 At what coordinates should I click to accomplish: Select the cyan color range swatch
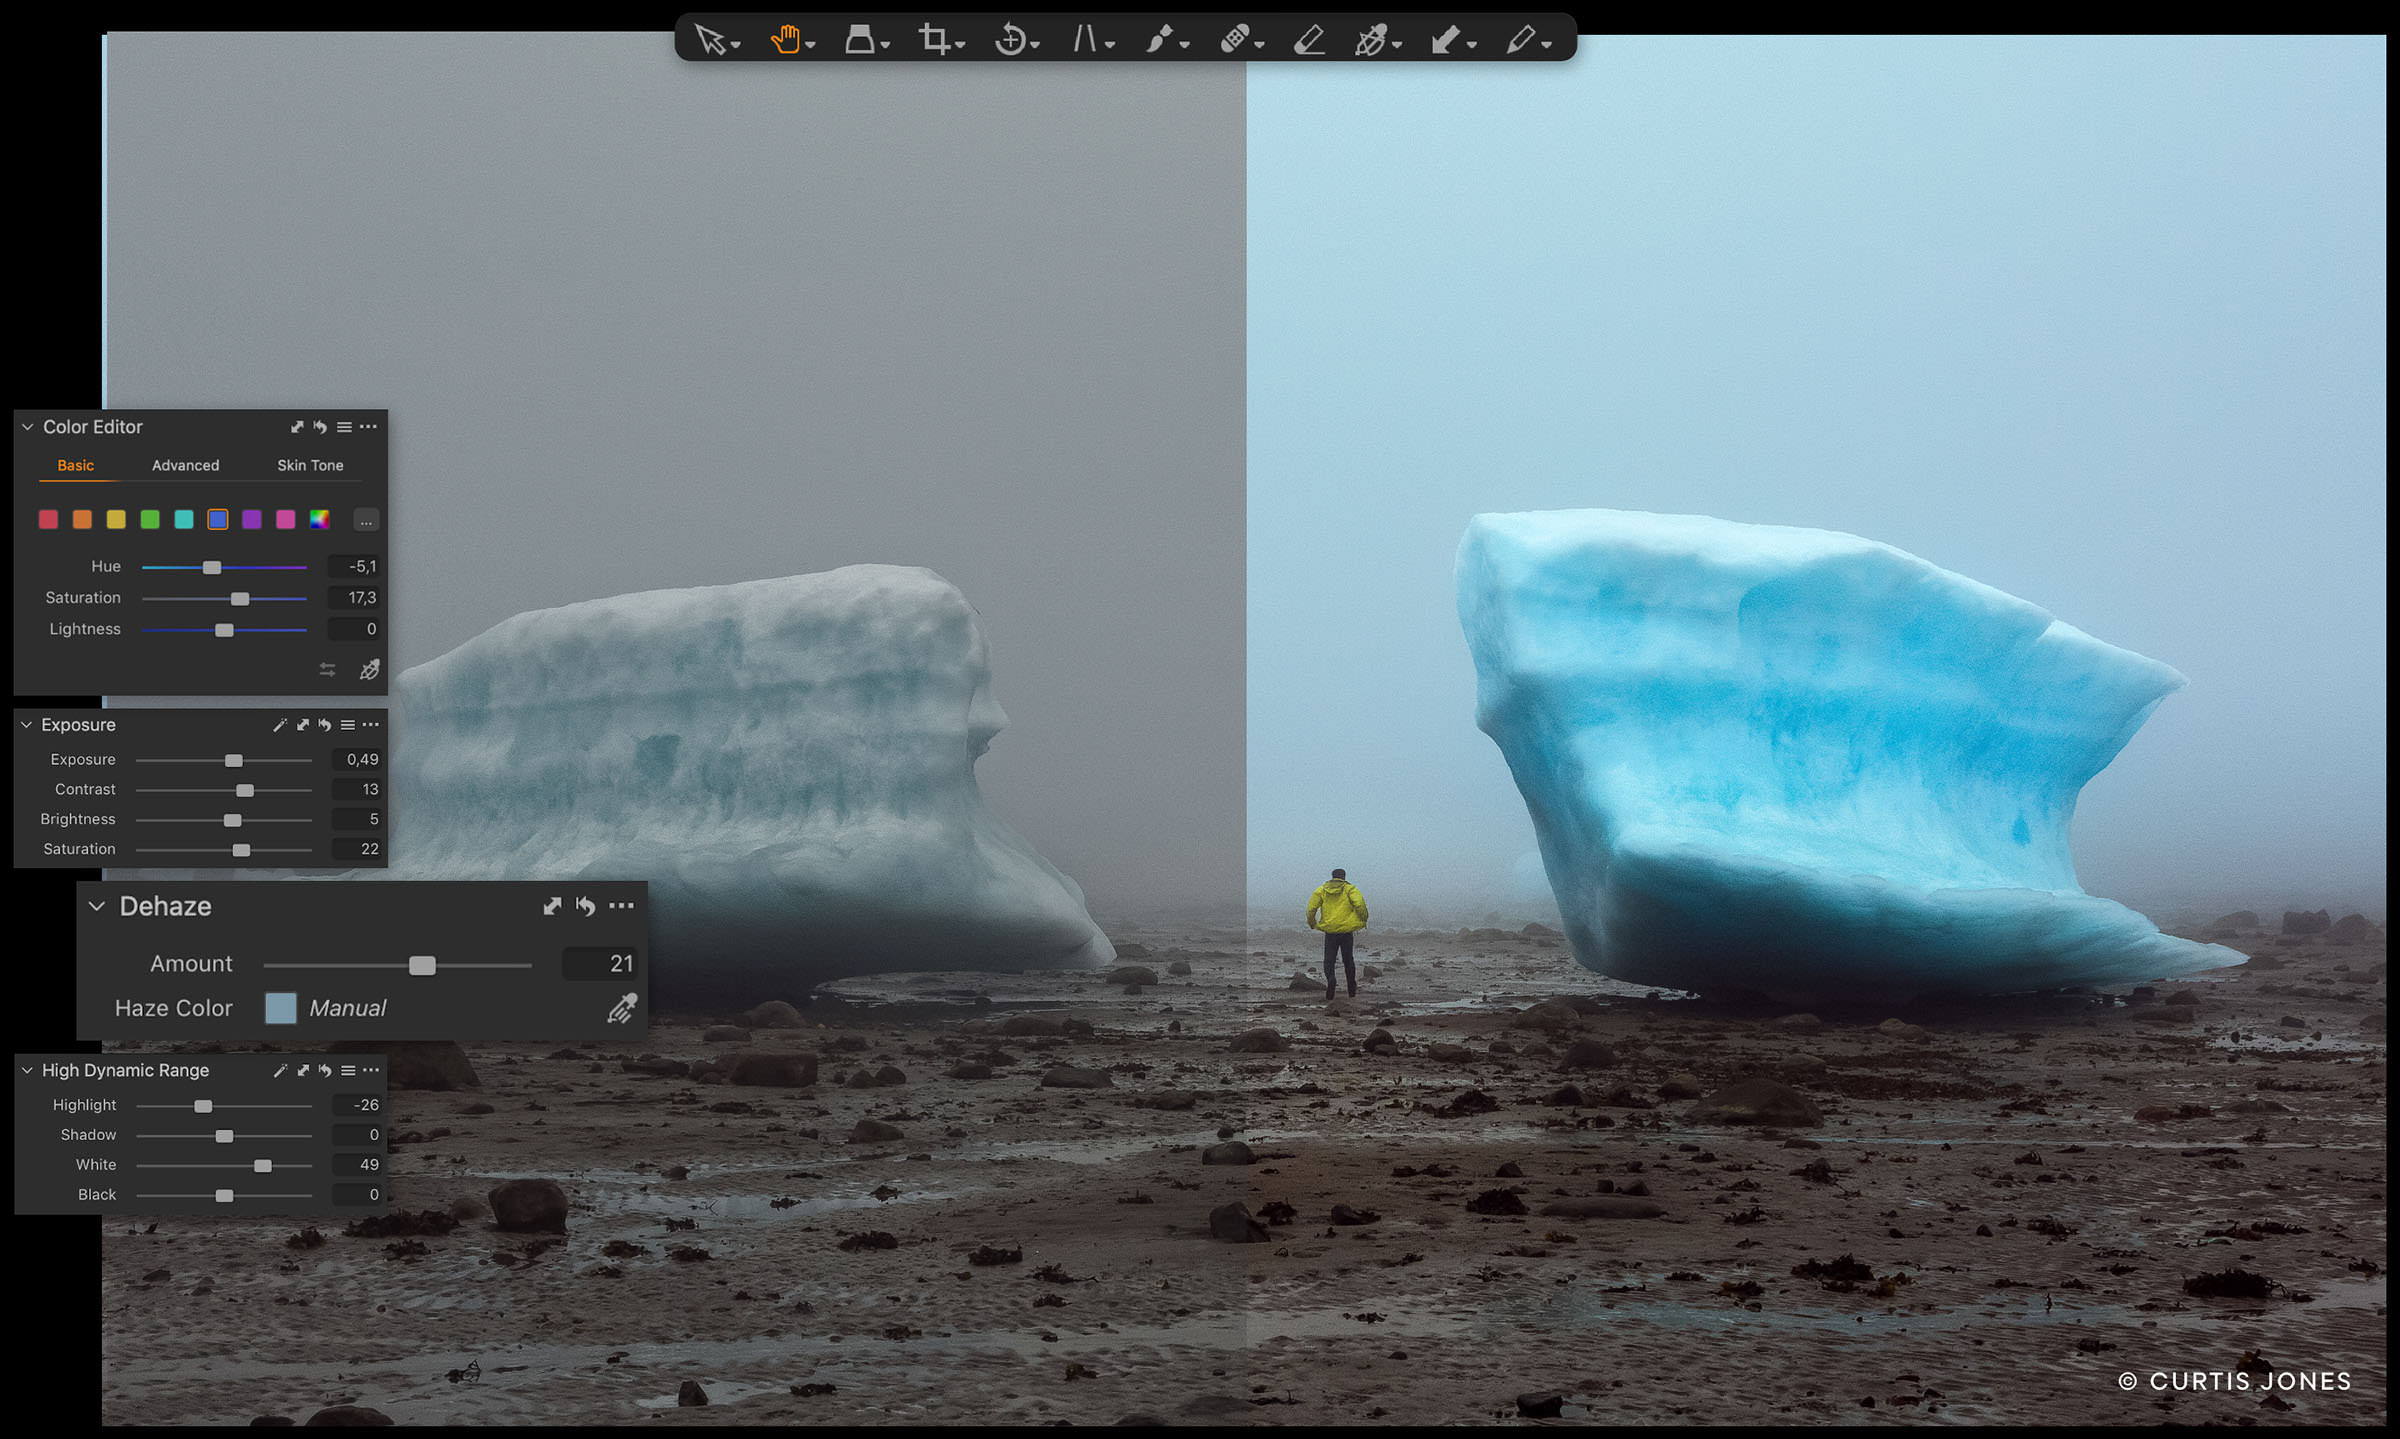click(x=184, y=519)
